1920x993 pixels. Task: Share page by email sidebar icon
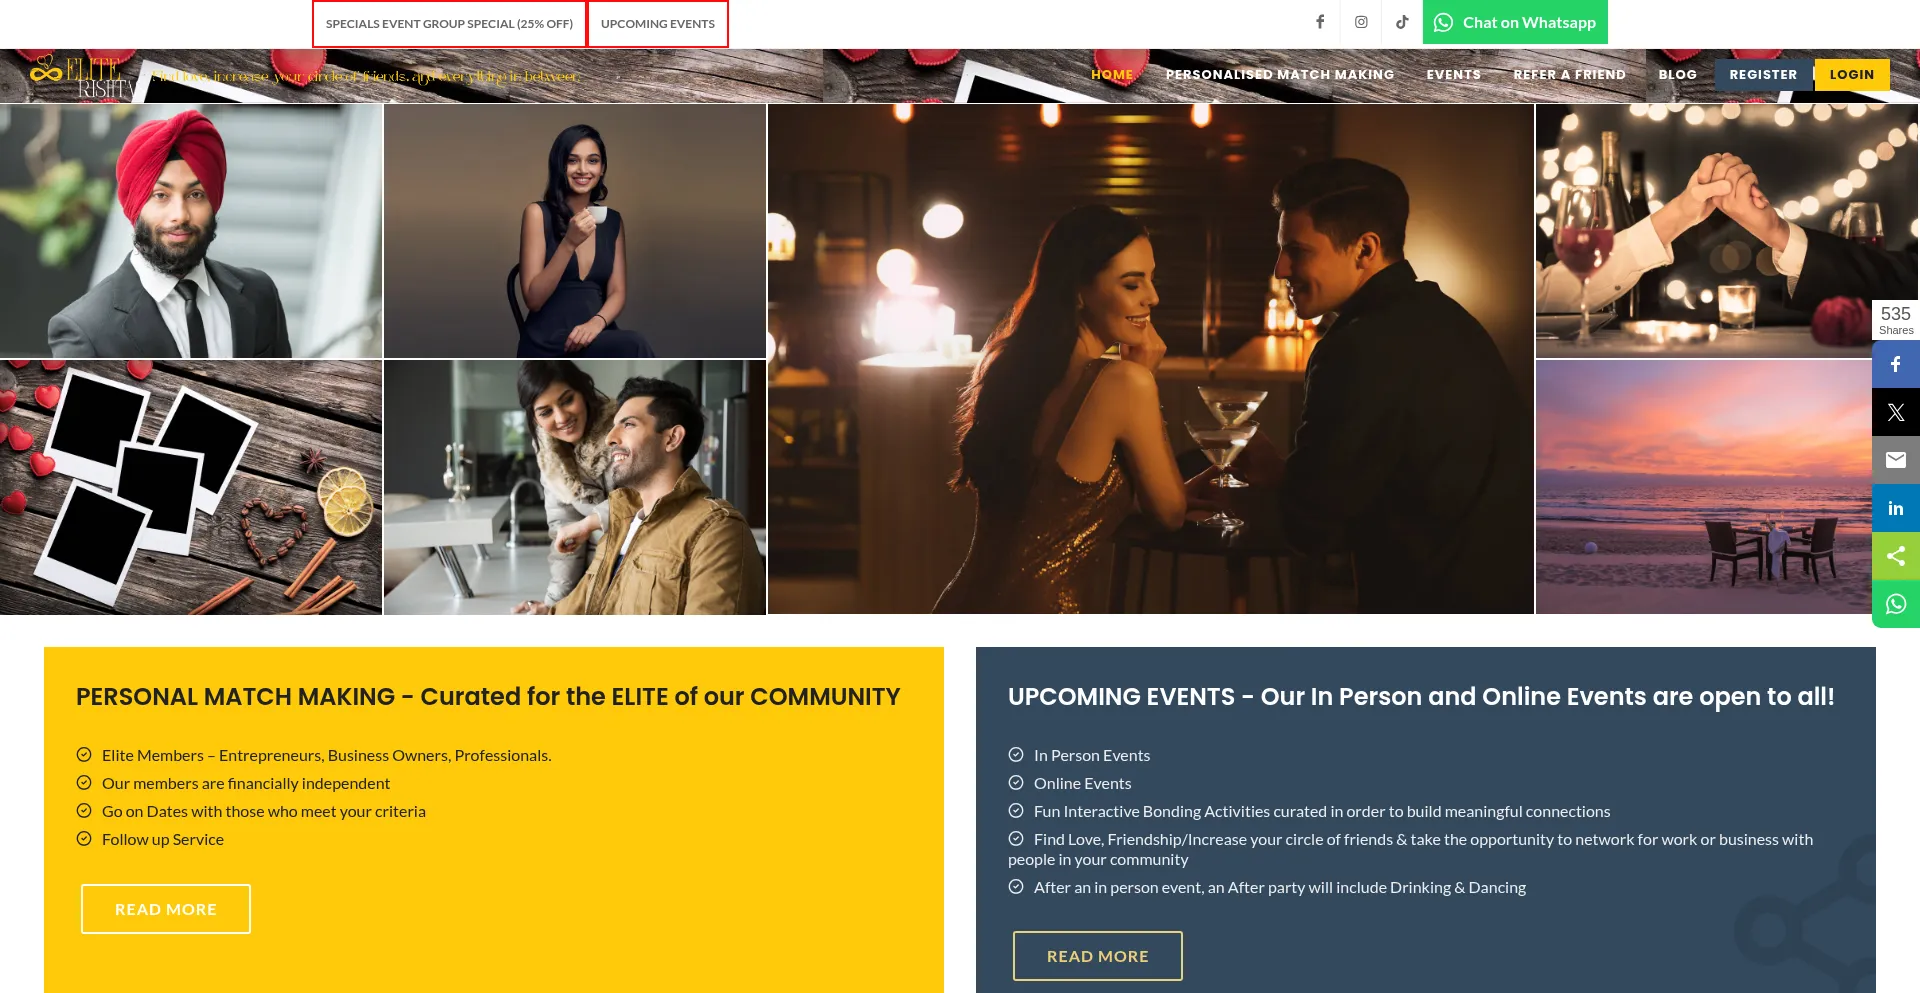1895,460
